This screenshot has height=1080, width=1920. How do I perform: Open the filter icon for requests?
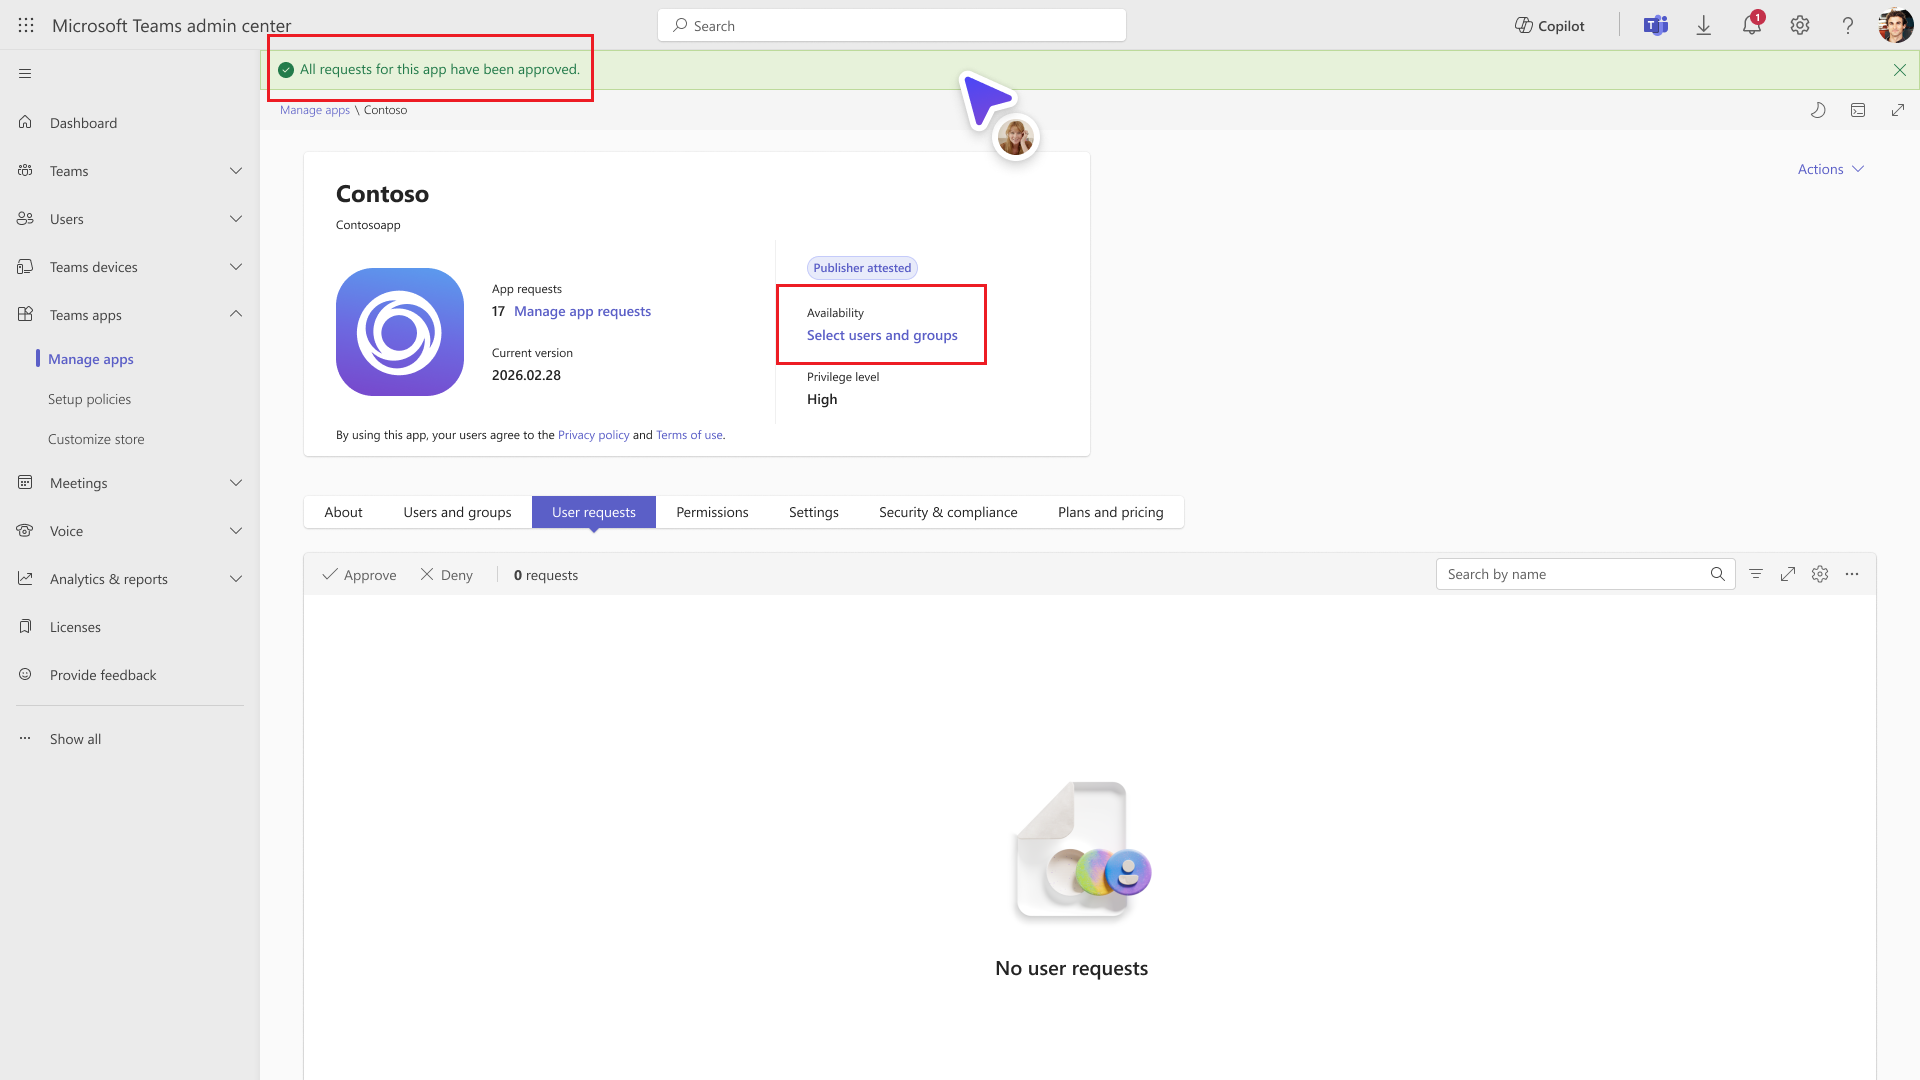(1756, 574)
